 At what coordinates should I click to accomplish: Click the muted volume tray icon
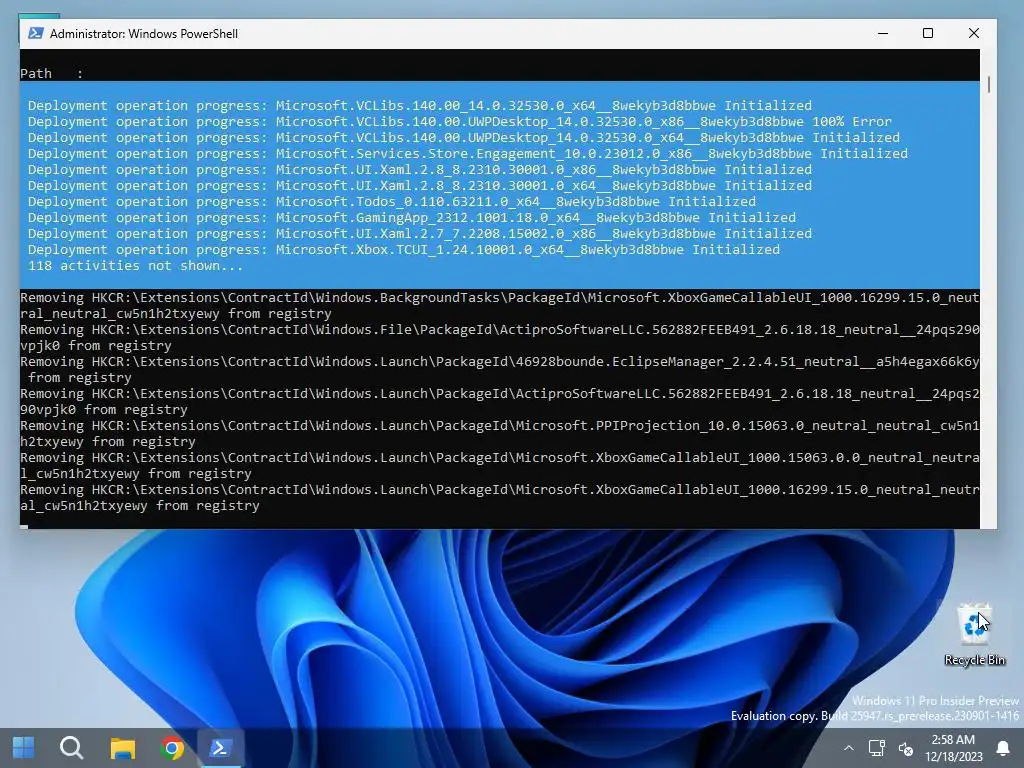click(906, 748)
